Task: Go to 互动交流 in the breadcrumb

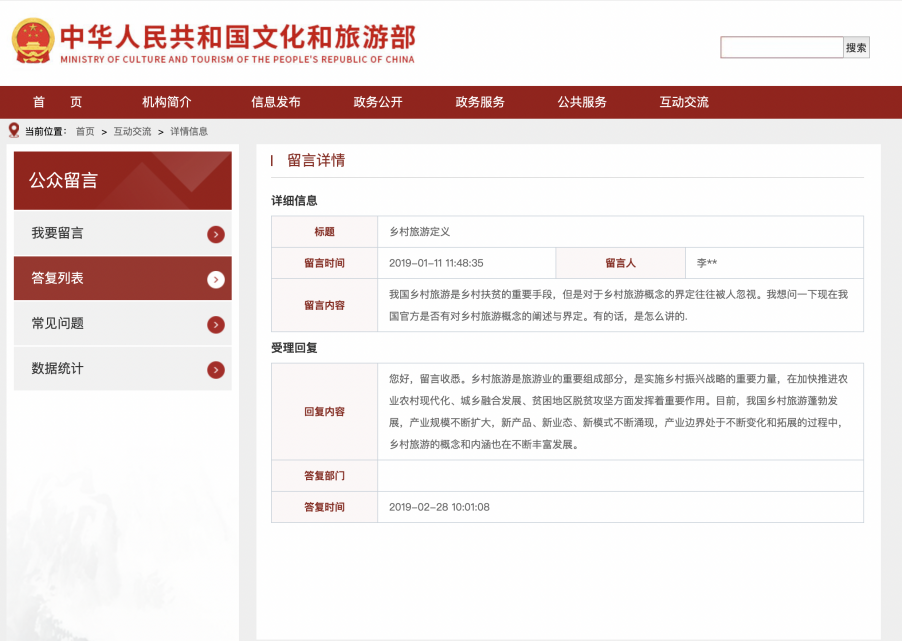Action: coord(132,131)
